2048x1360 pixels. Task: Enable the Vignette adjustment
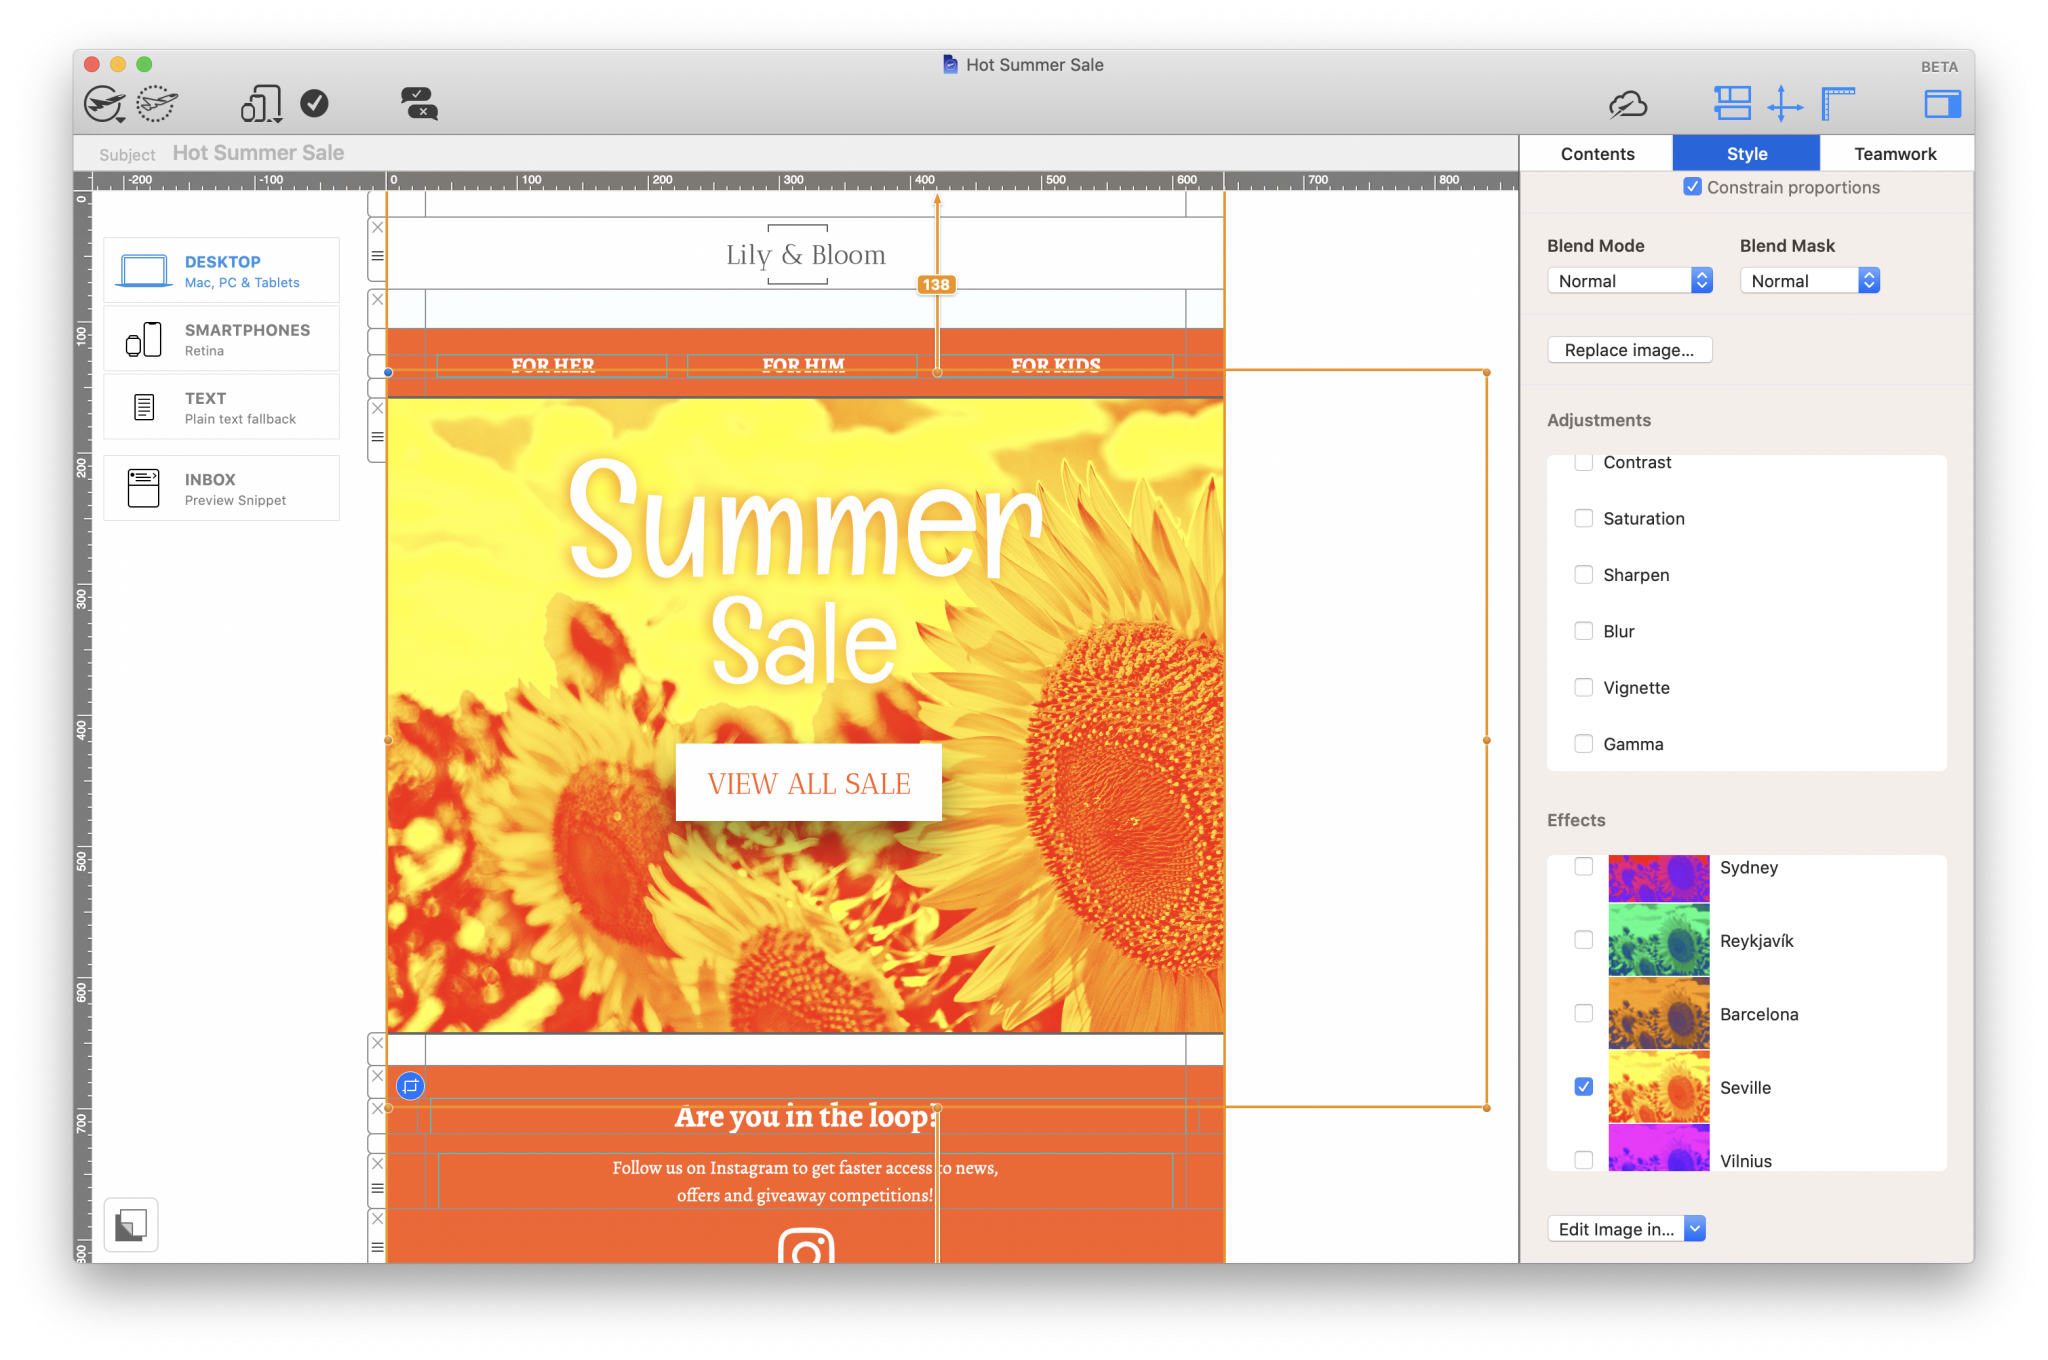click(1583, 687)
